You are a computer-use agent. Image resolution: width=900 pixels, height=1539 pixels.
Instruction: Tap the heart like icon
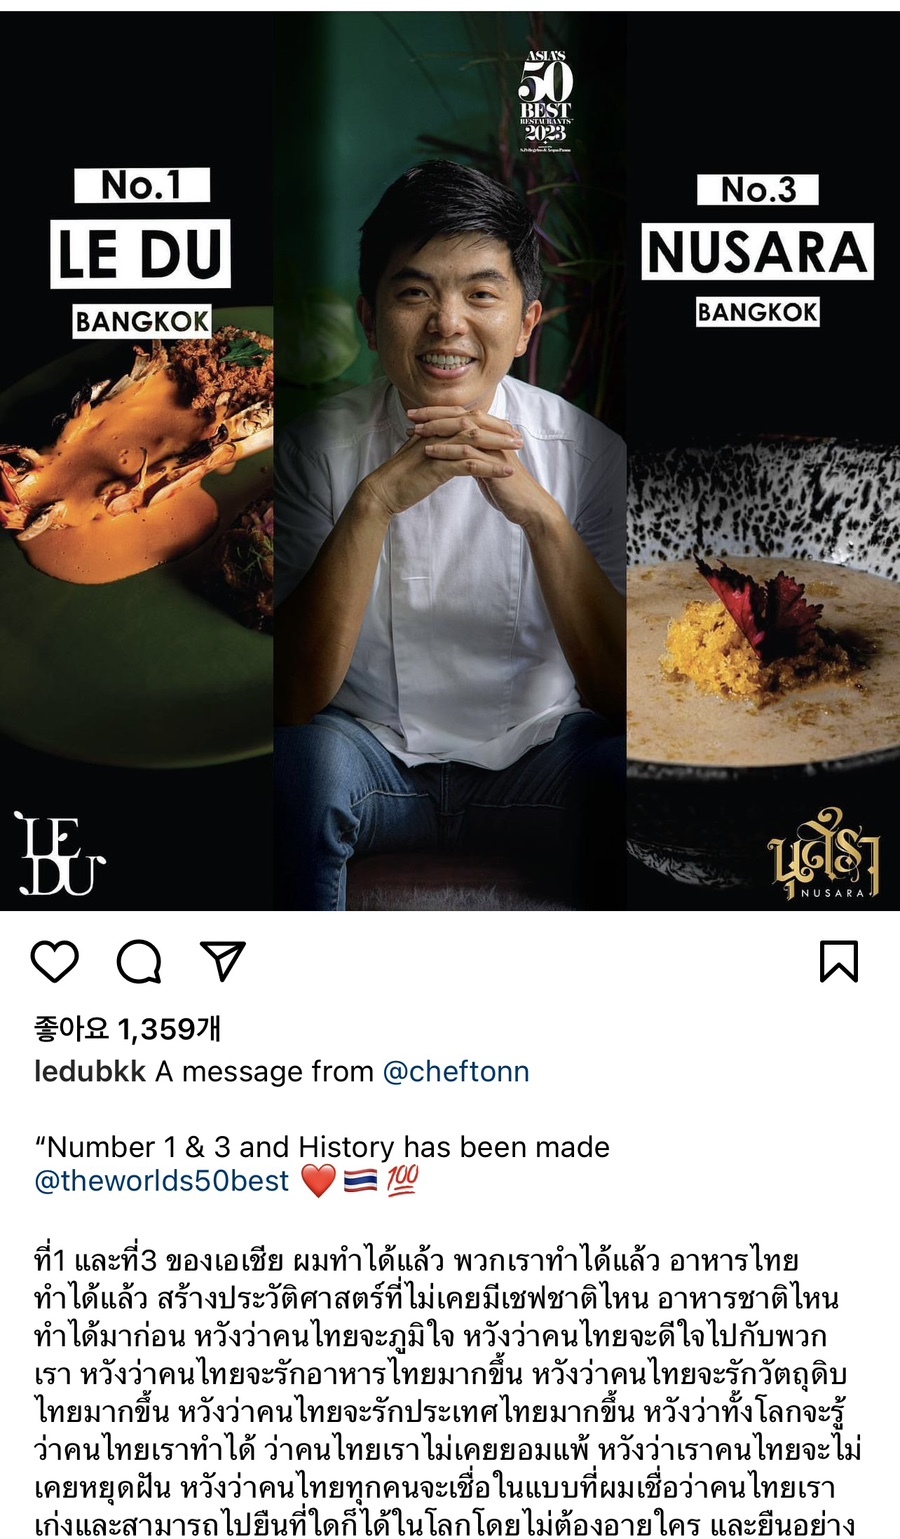[x=55, y=961]
